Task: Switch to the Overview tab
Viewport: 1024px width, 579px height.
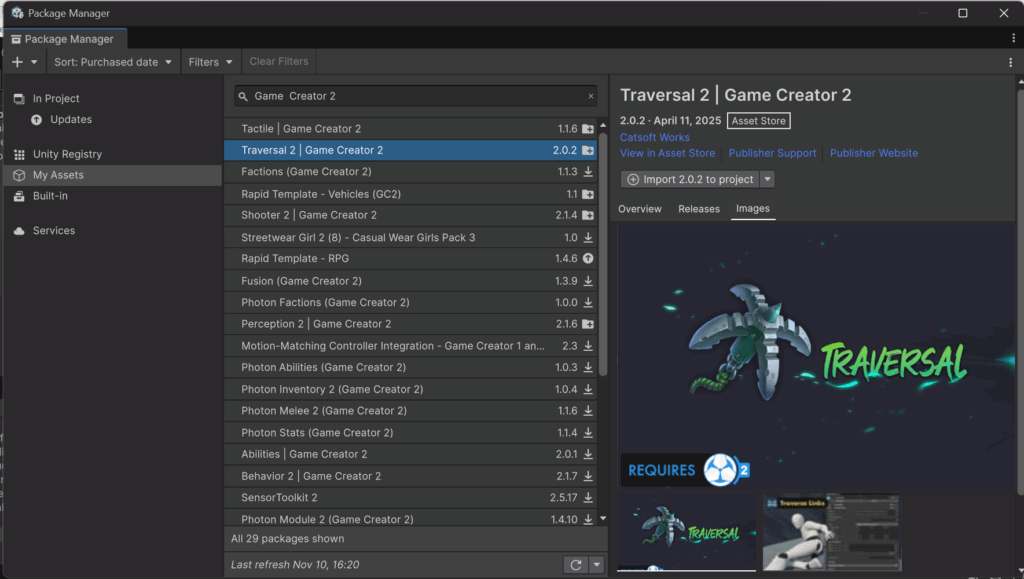Action: point(640,209)
